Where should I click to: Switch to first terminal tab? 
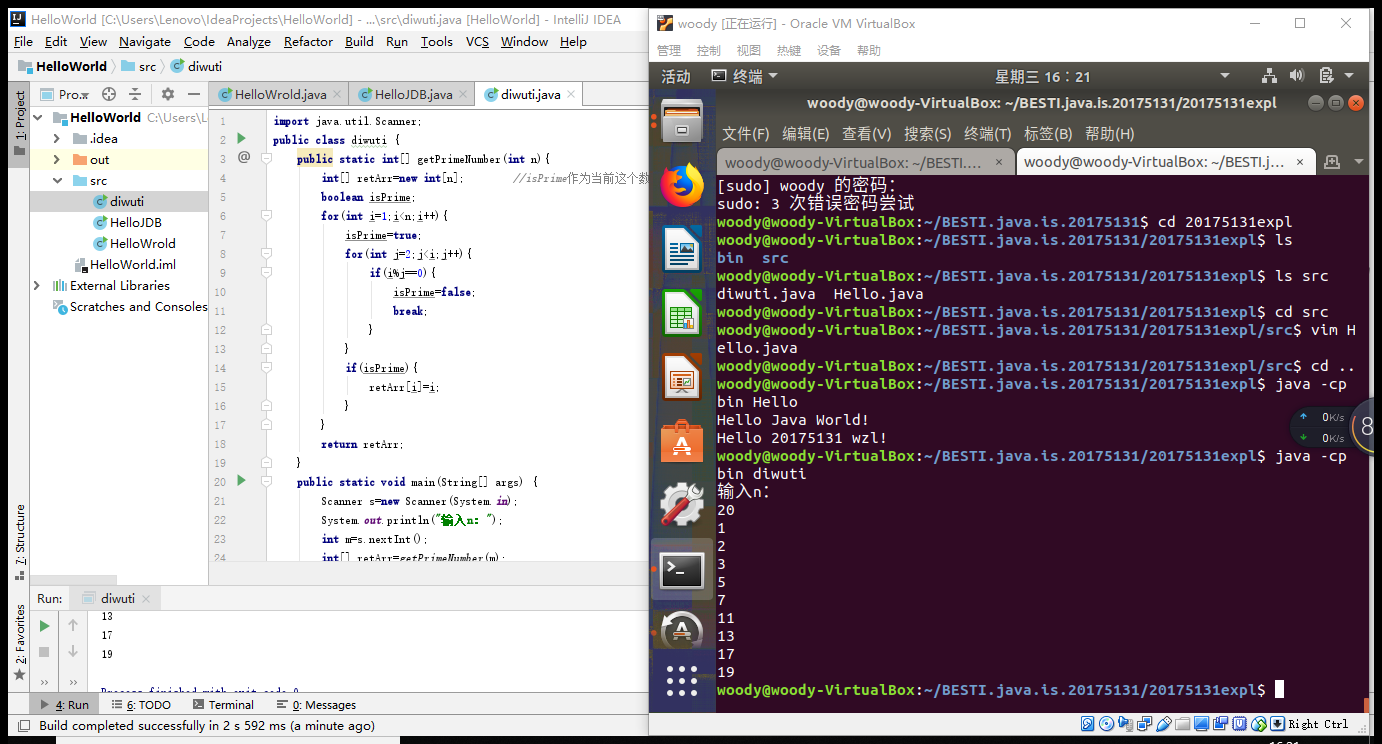pyautogui.click(x=865, y=162)
